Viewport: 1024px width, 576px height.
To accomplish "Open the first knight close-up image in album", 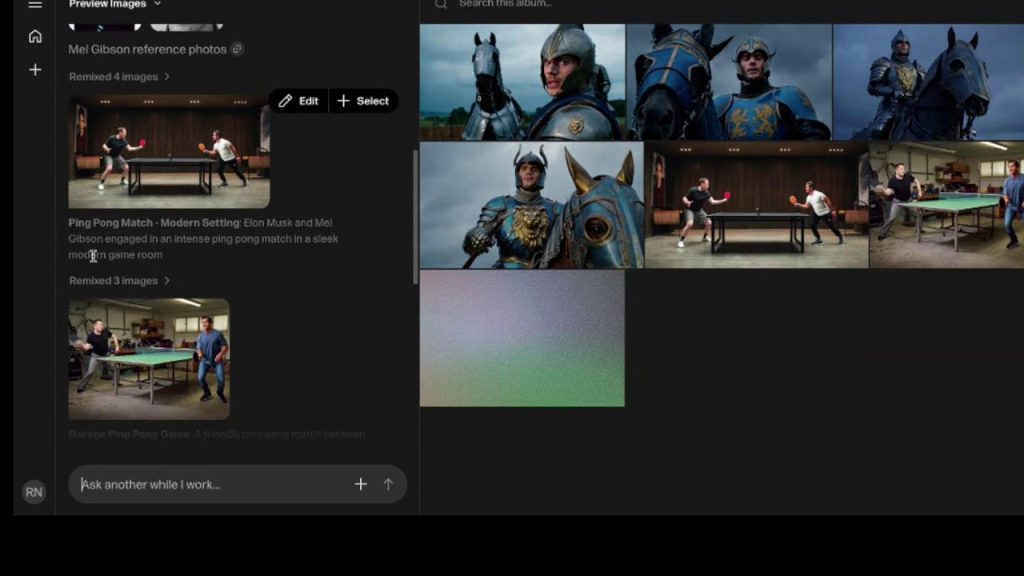I will [522, 82].
